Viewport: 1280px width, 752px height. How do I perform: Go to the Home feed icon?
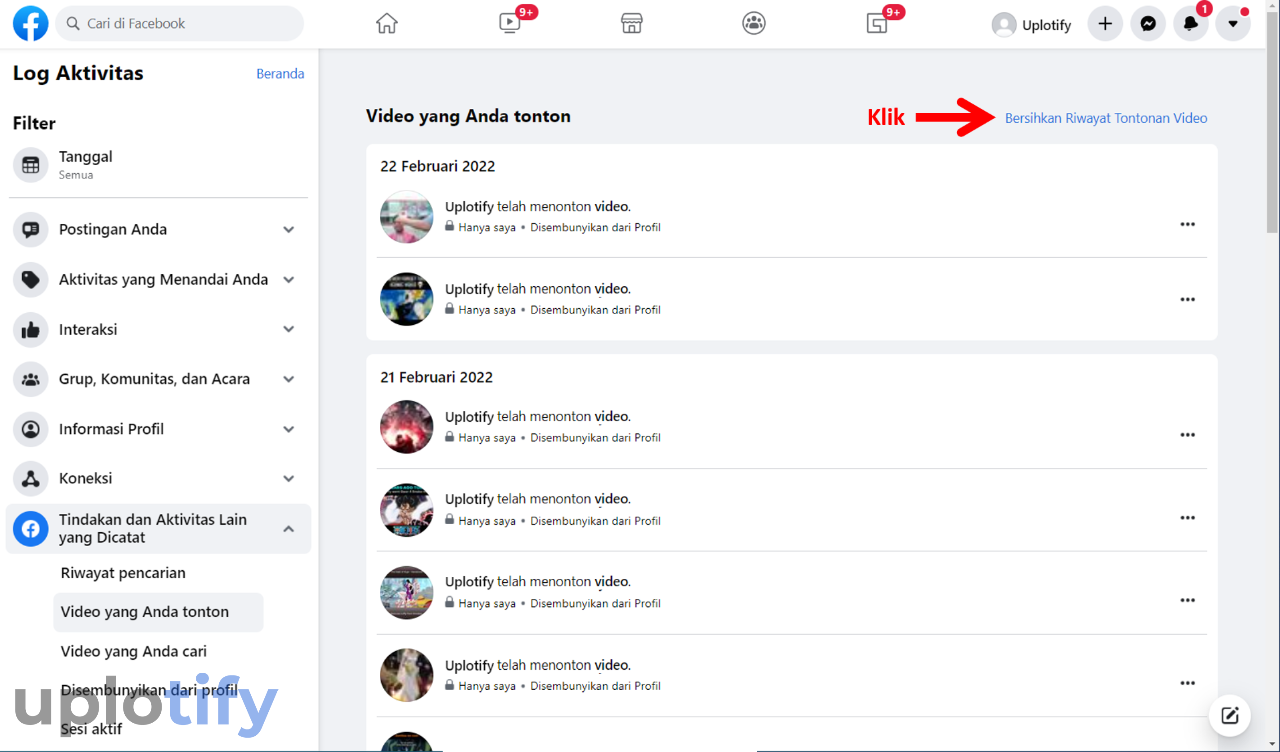[x=387, y=23]
